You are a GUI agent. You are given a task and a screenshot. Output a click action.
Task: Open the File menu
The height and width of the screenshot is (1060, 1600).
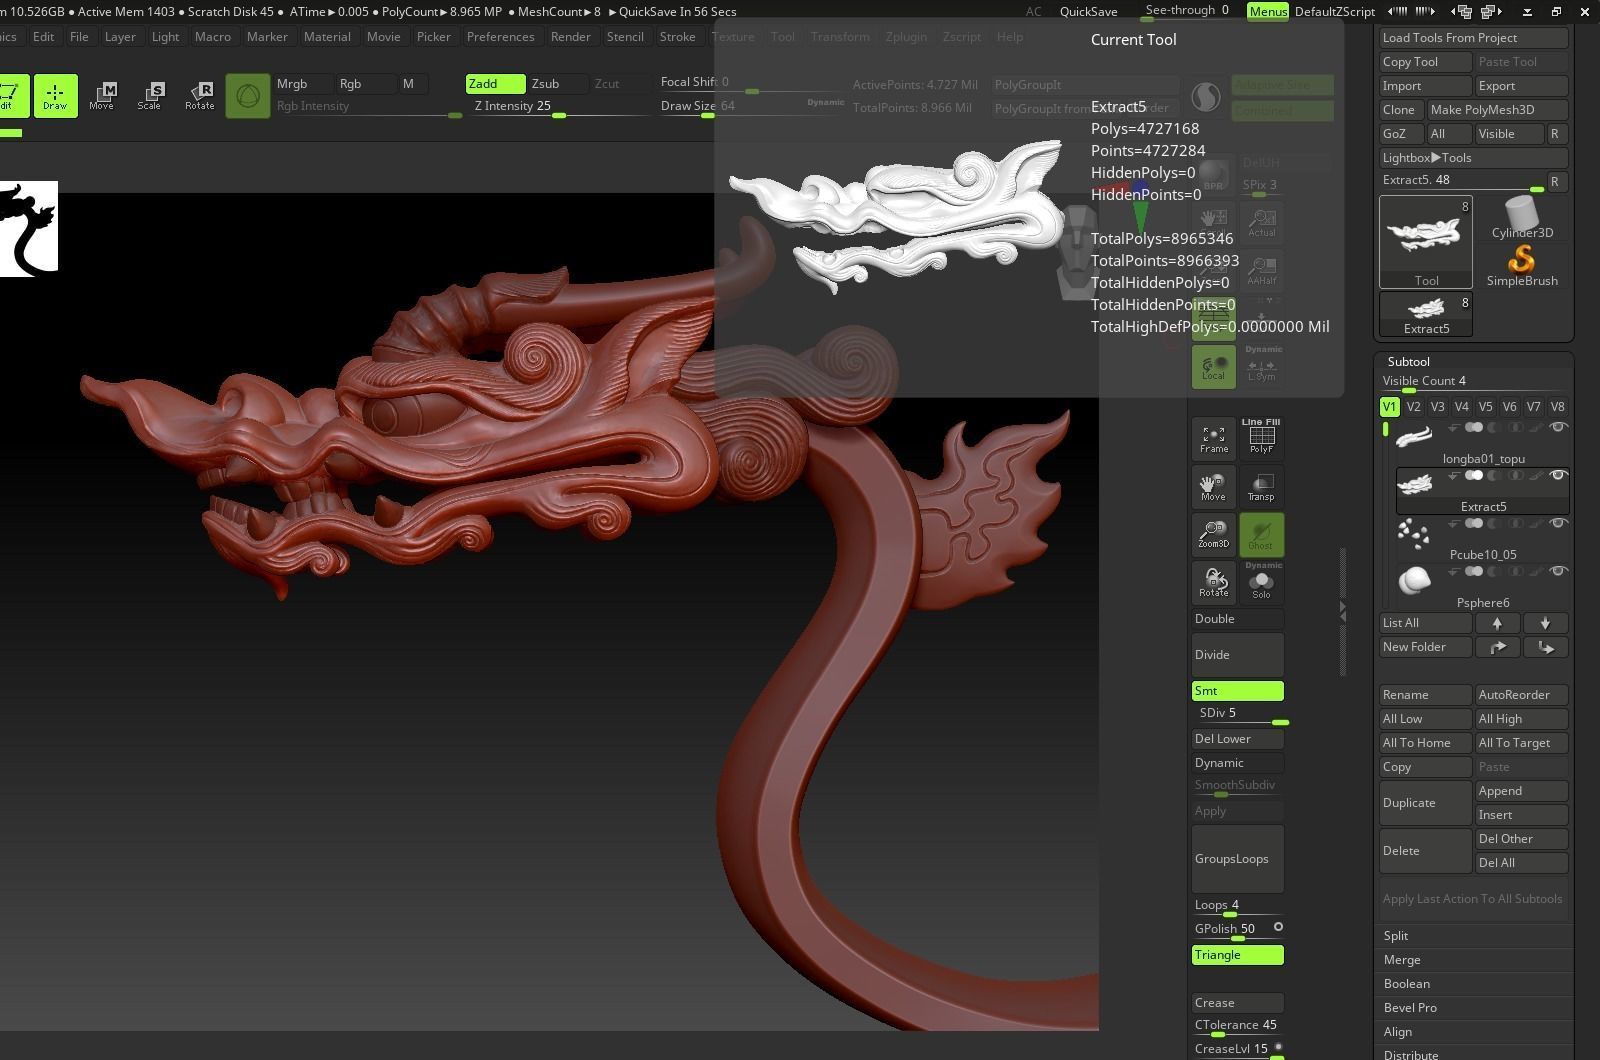coord(79,37)
